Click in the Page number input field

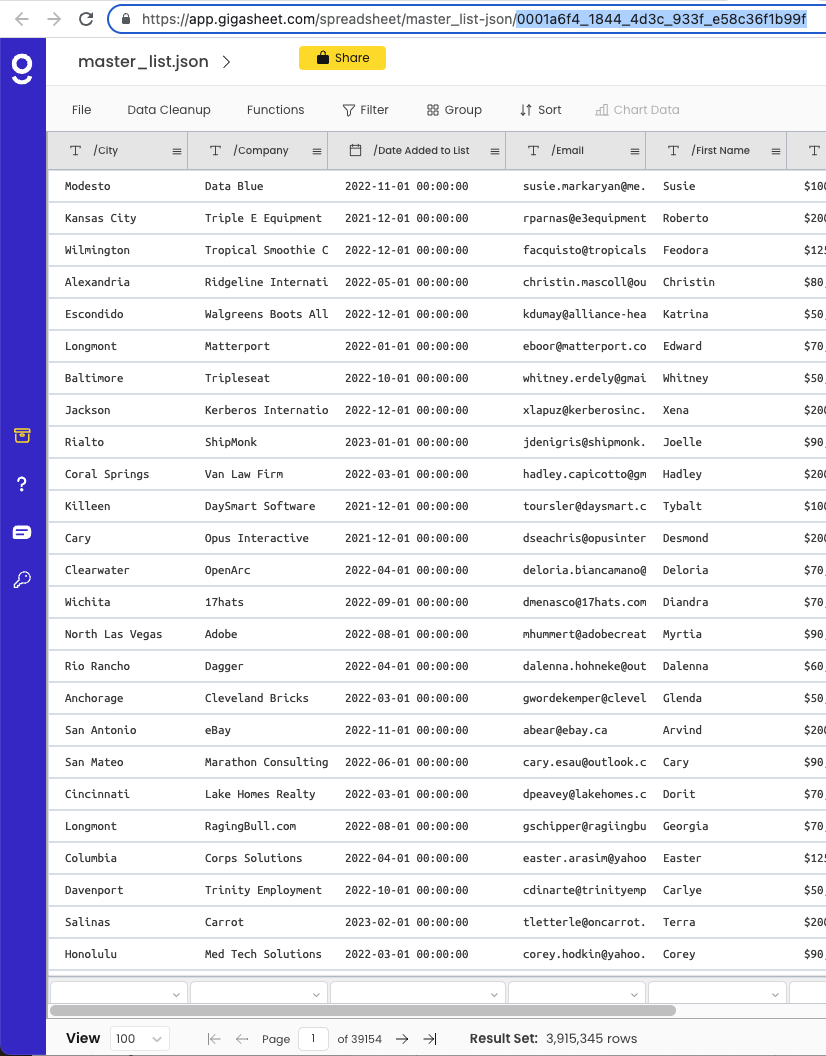click(x=313, y=1039)
